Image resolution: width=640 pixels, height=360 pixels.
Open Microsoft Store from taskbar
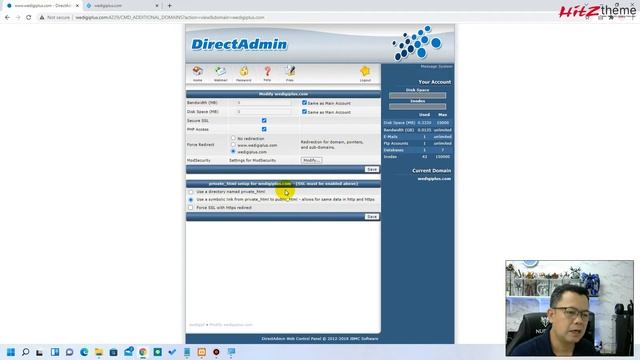[x=113, y=352]
